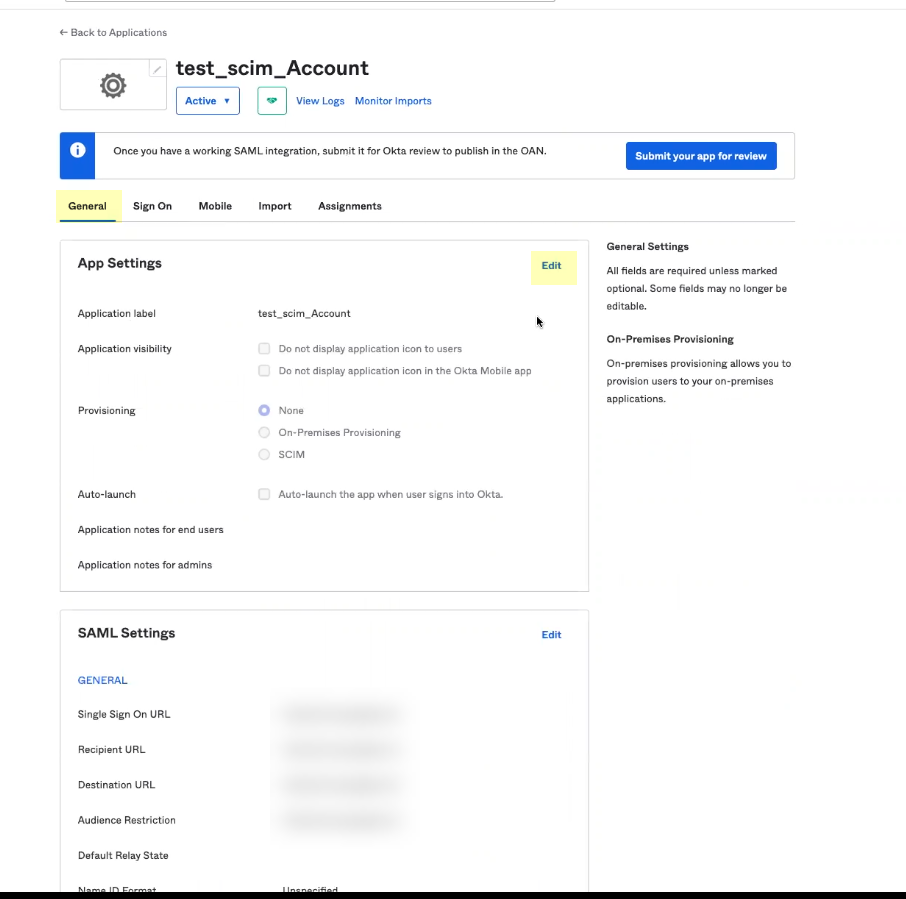
Task: Open the Assignments tab
Action: pos(350,206)
